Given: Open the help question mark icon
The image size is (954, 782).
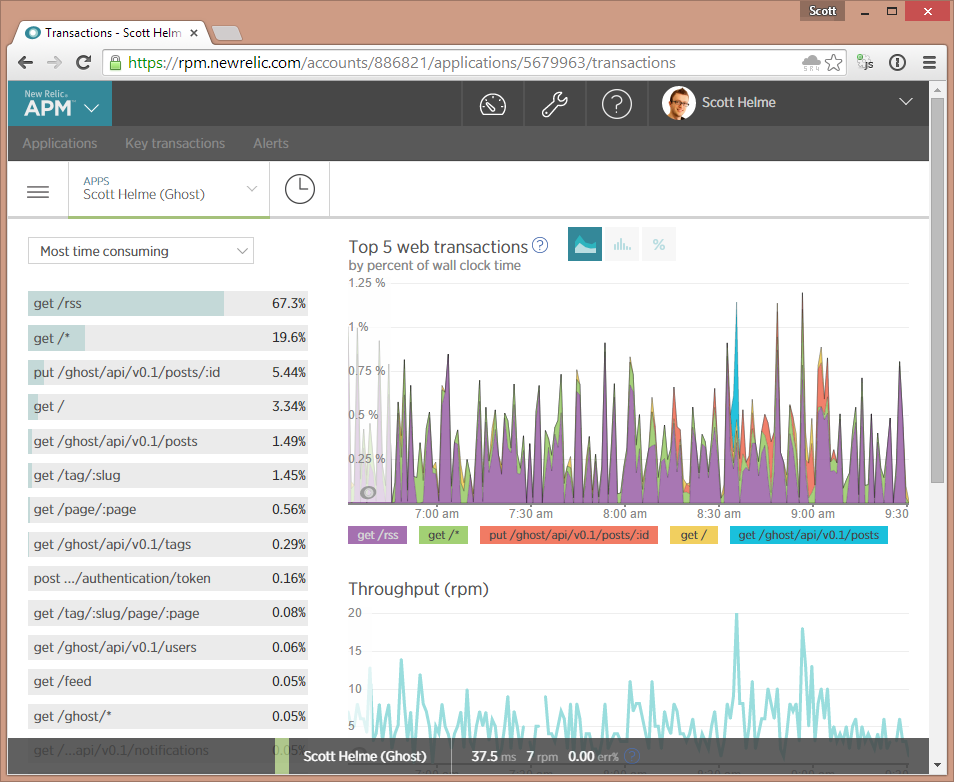Looking at the screenshot, I should (x=617, y=104).
